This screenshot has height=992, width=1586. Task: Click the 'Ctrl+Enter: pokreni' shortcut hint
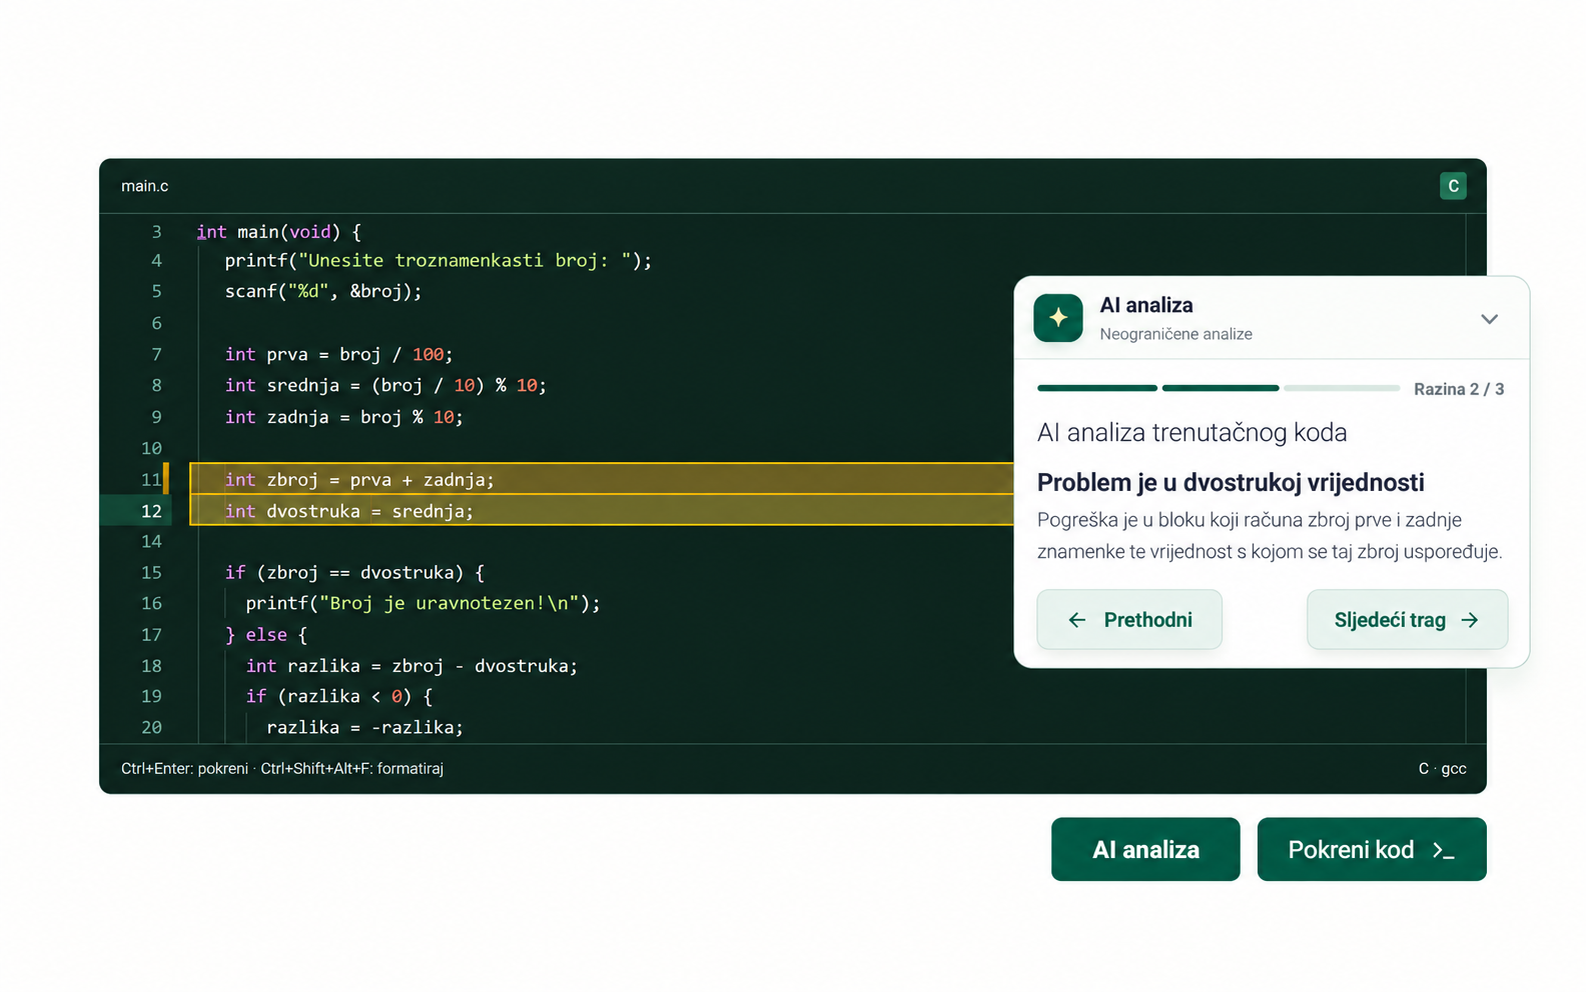(184, 768)
